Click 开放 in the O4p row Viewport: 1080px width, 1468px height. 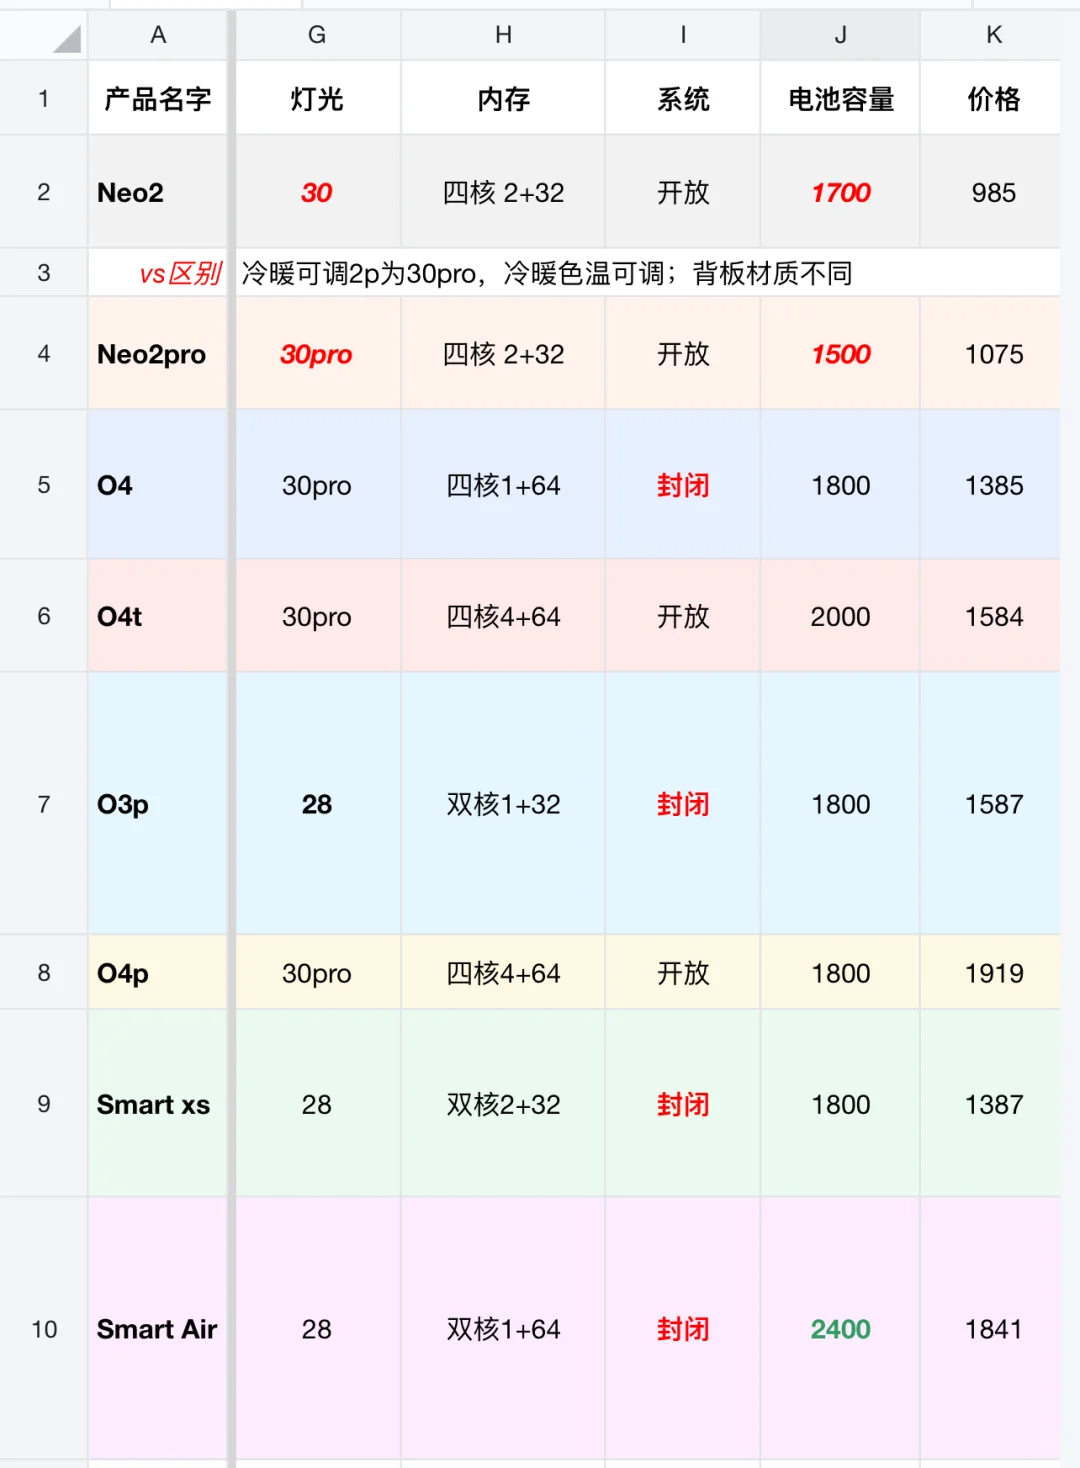tap(683, 973)
